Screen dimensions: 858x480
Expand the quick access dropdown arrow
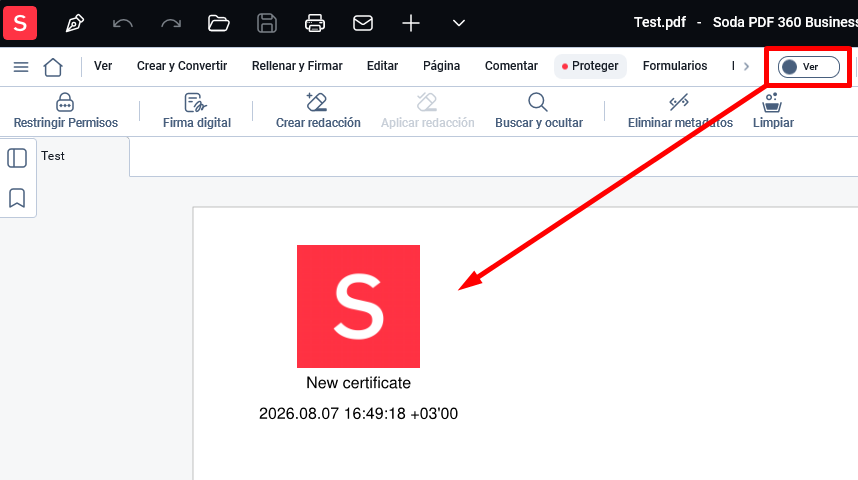(x=459, y=23)
